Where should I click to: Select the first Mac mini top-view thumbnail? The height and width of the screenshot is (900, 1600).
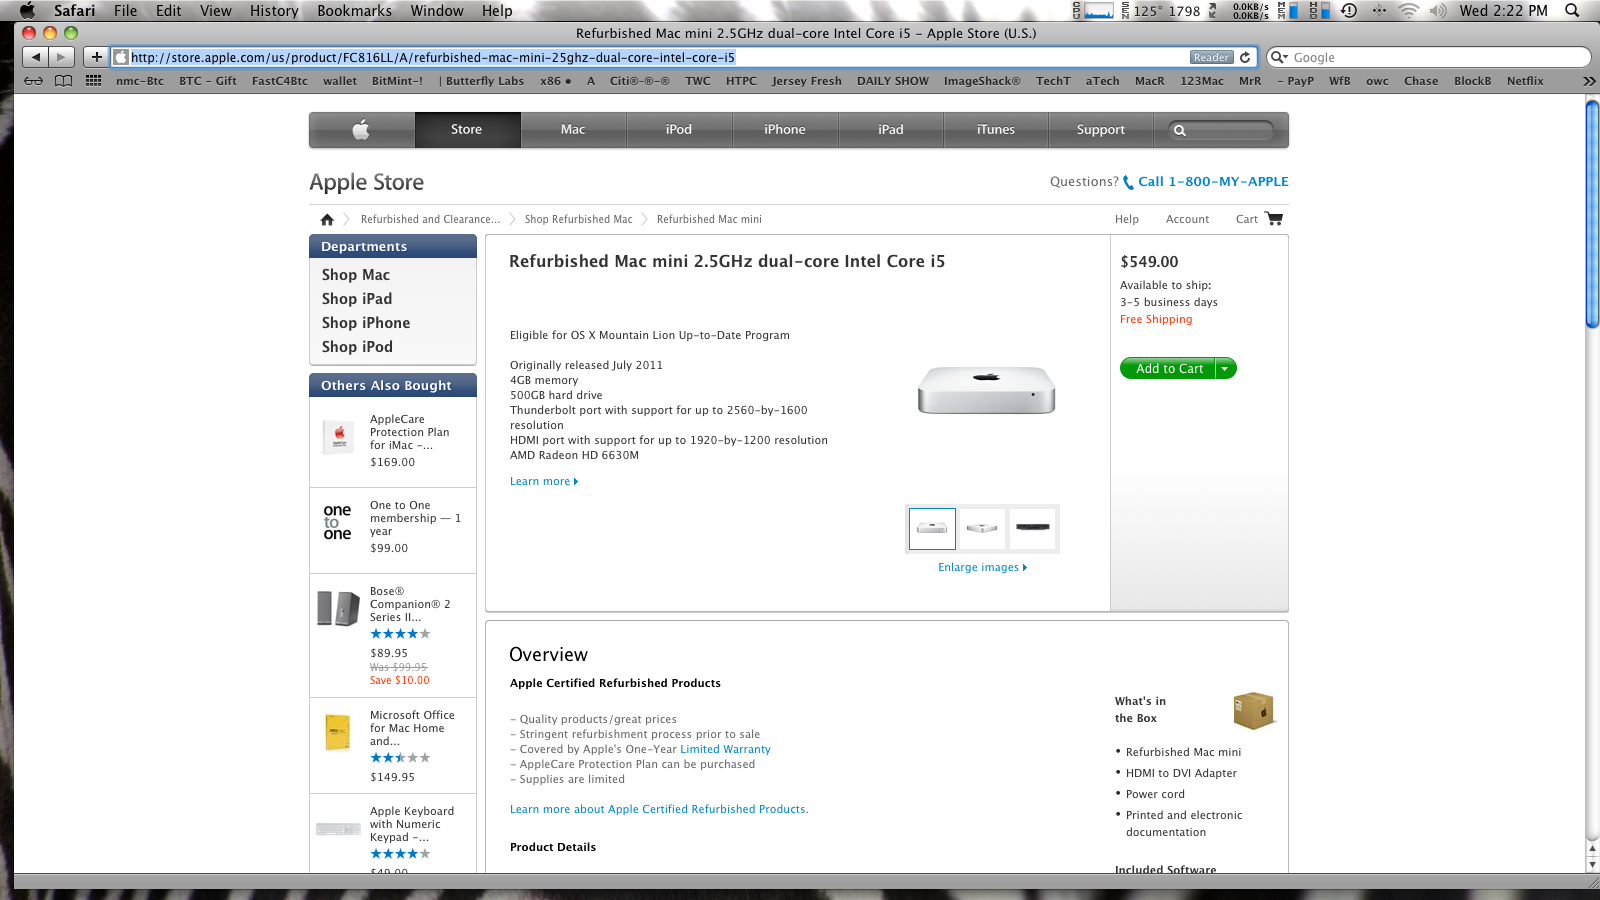(932, 529)
